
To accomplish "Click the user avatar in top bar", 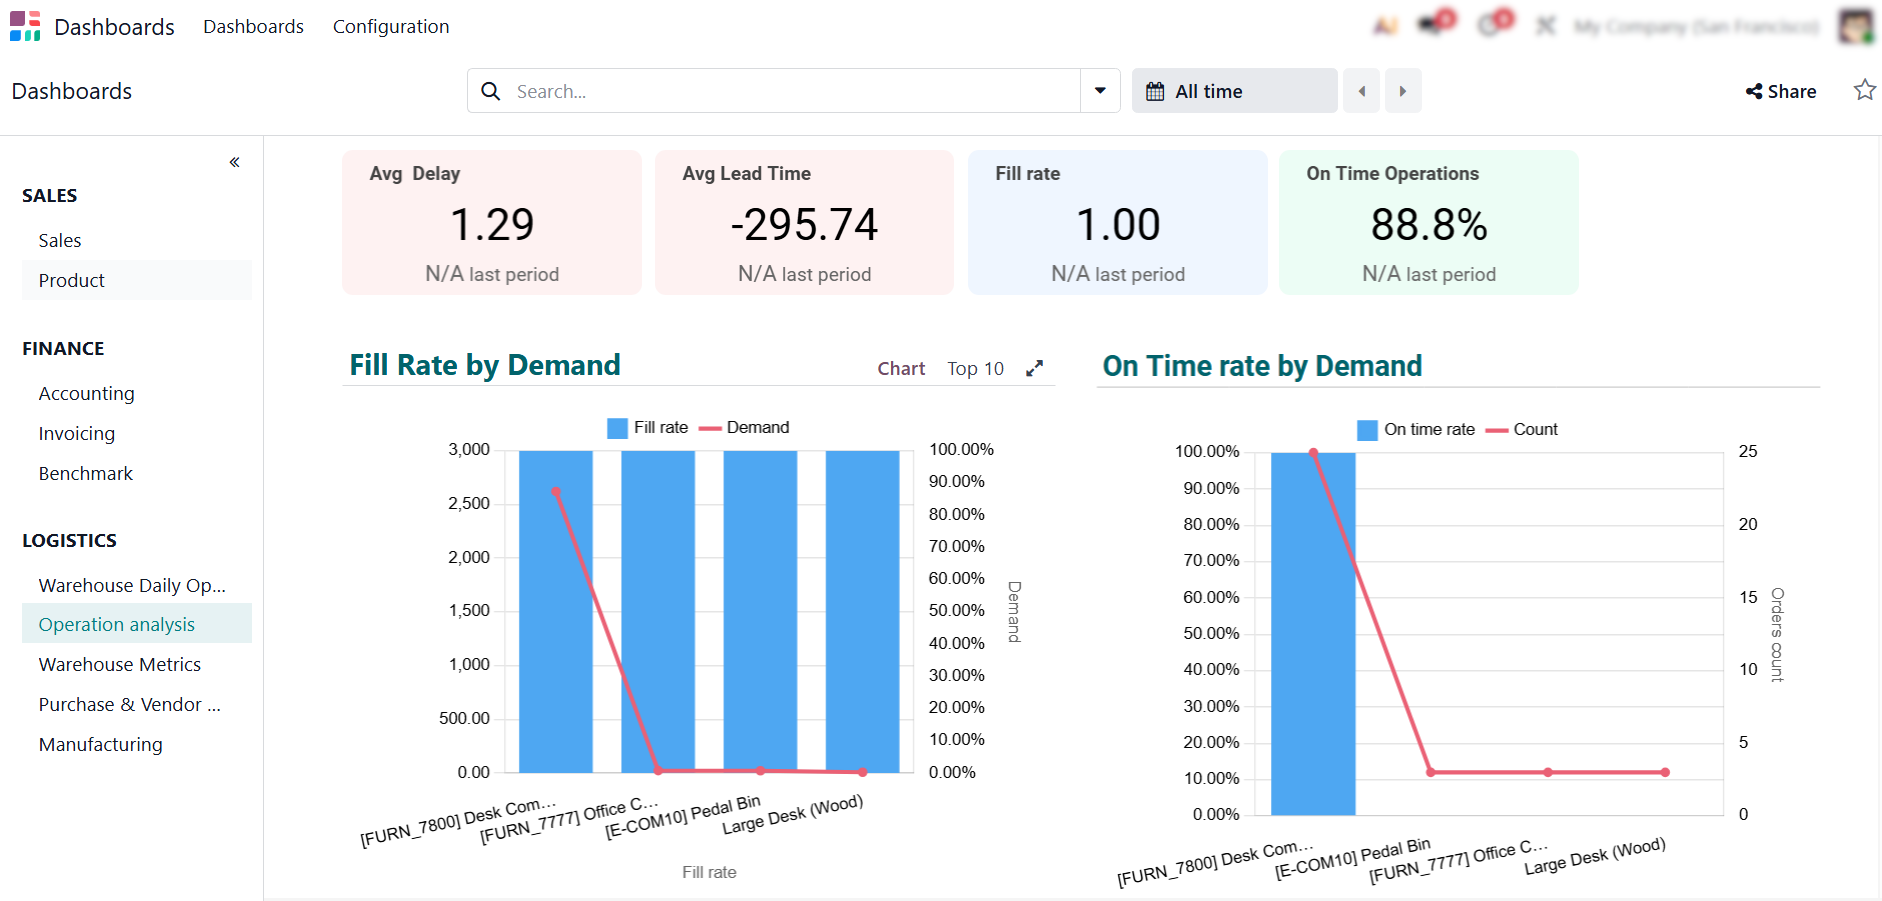I will 1856,26.
